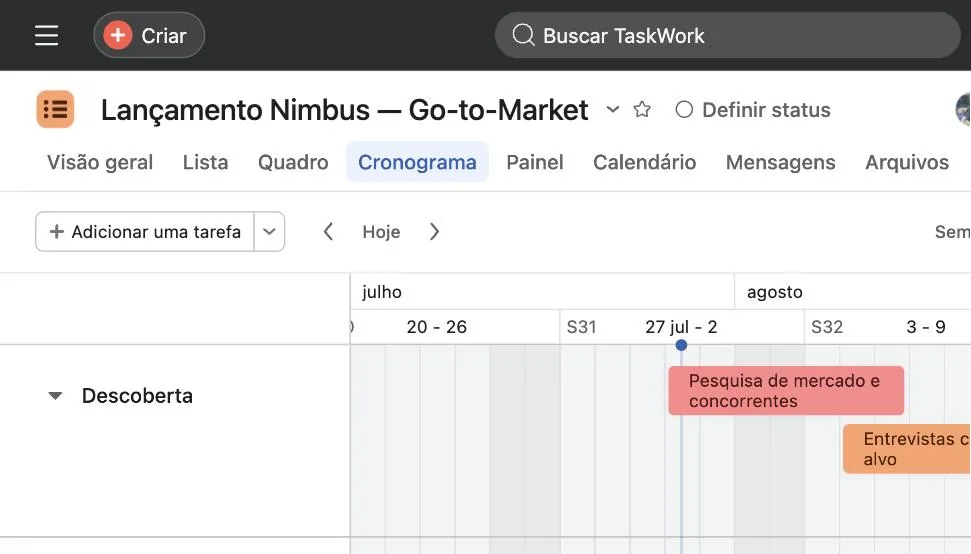Click the Definir status circle icon

tap(684, 110)
